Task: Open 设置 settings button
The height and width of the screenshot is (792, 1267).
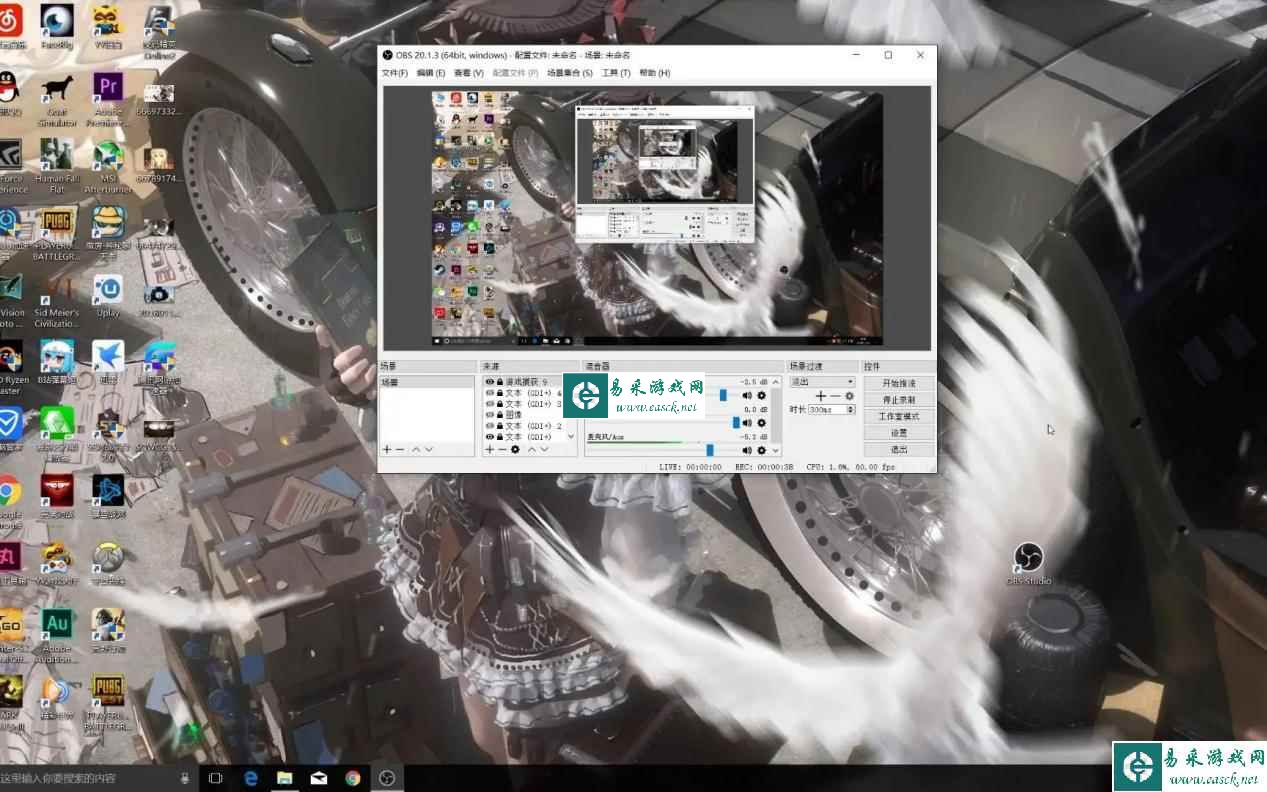Action: (899, 433)
